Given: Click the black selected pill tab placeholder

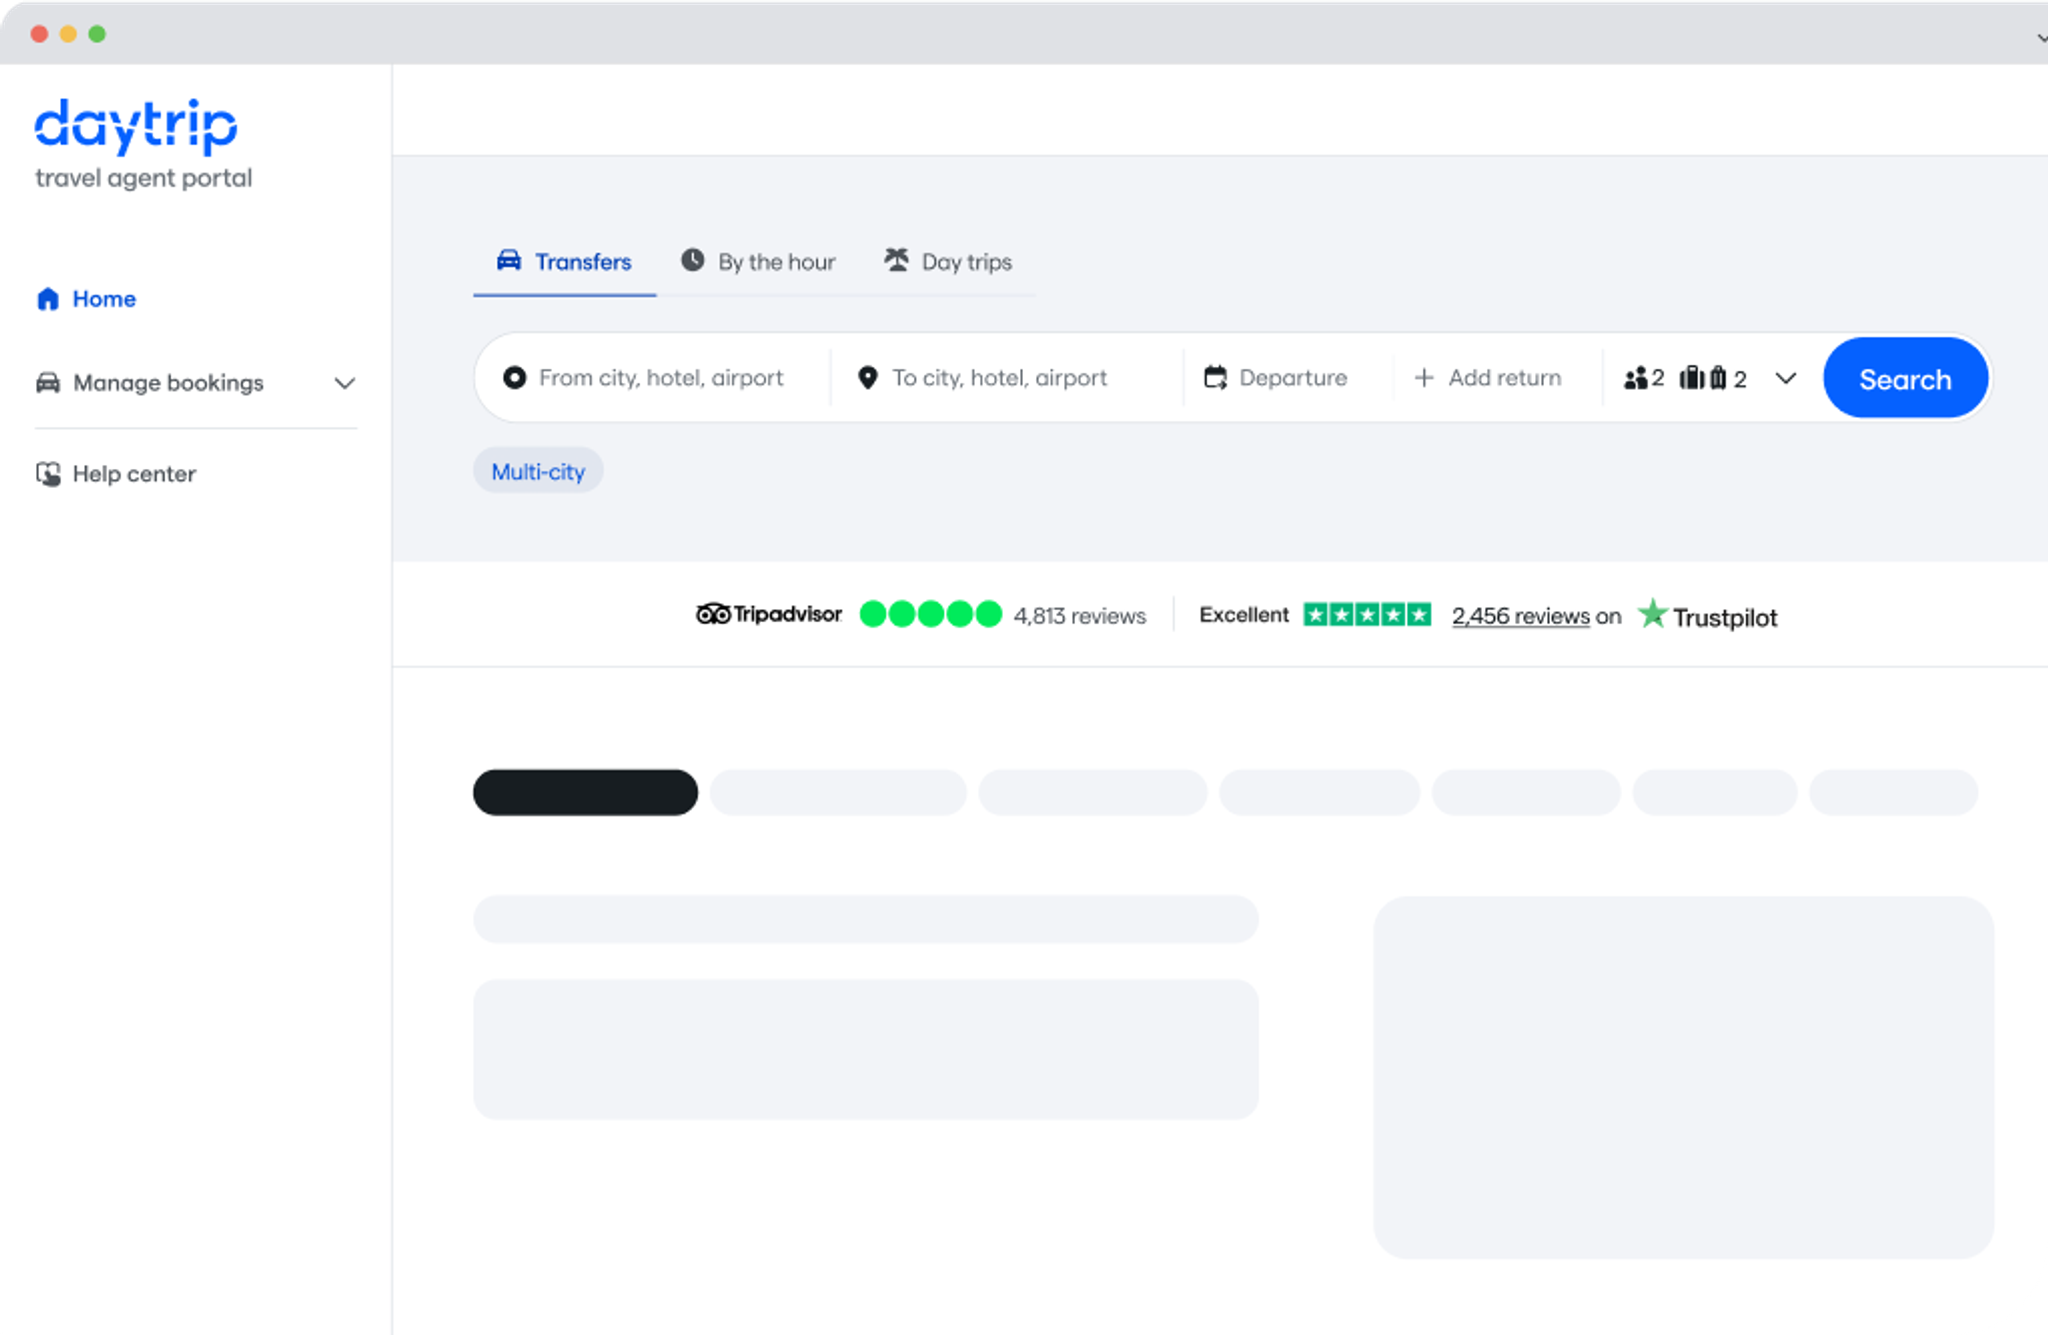Looking at the screenshot, I should (x=585, y=792).
